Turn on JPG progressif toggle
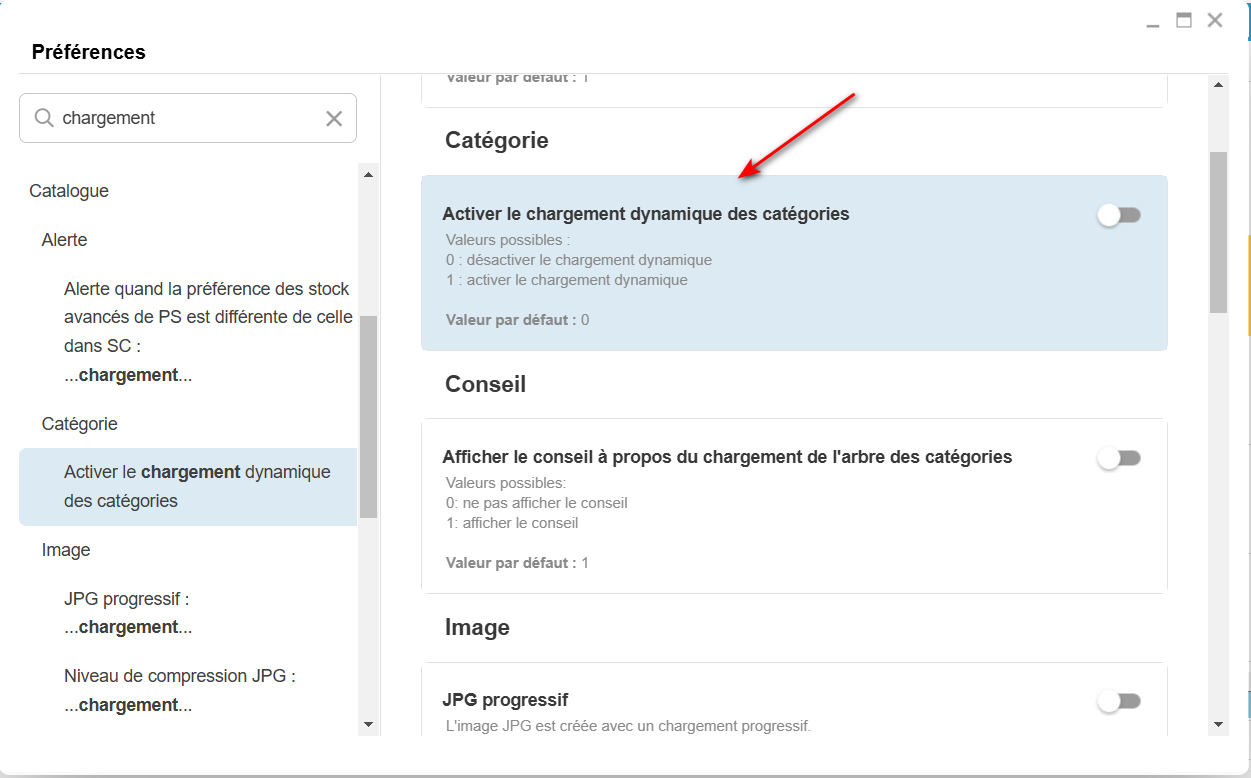This screenshot has width=1251, height=778. tap(1119, 701)
